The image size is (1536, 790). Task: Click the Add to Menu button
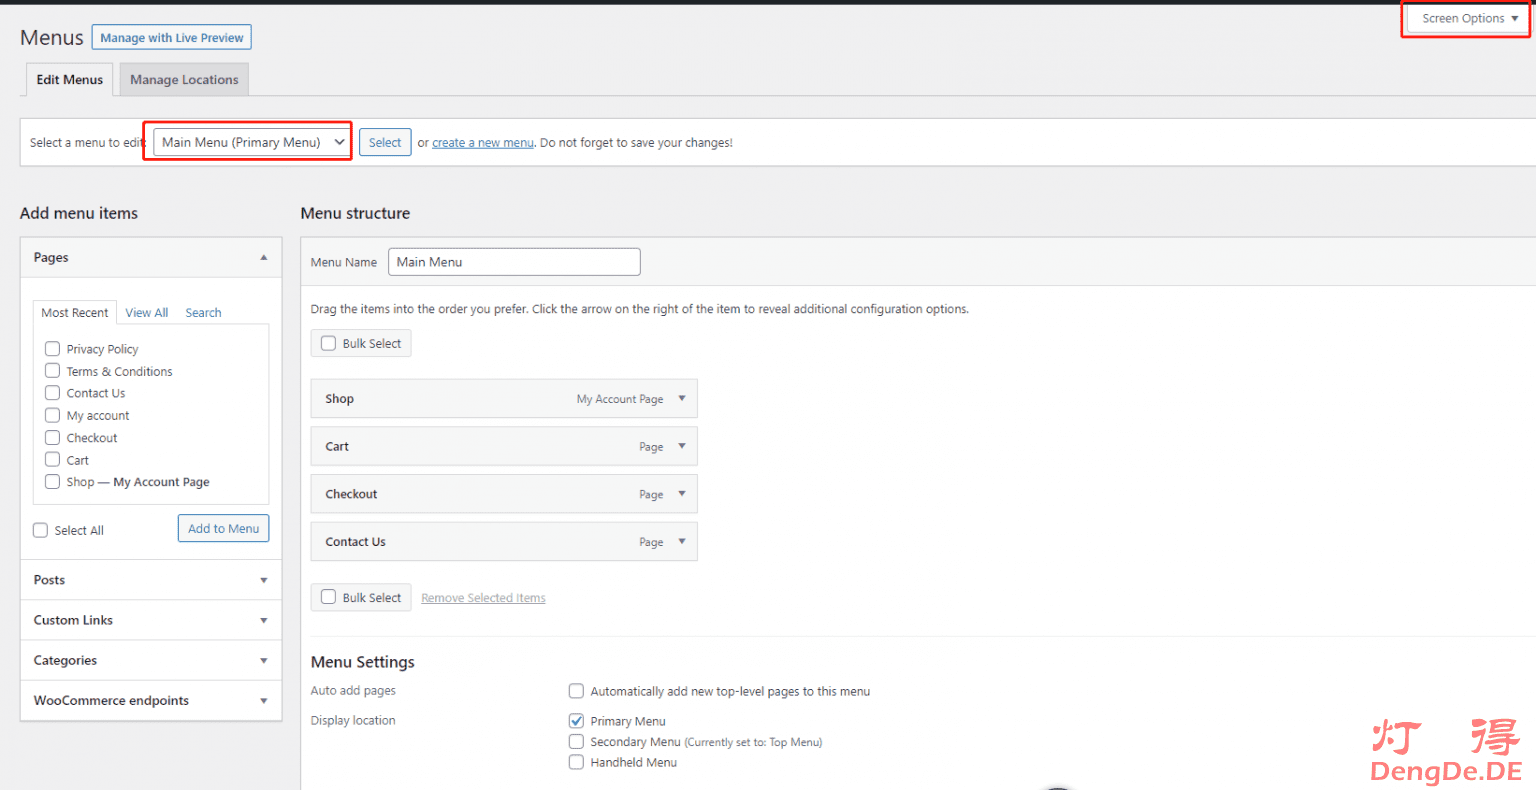coord(223,529)
